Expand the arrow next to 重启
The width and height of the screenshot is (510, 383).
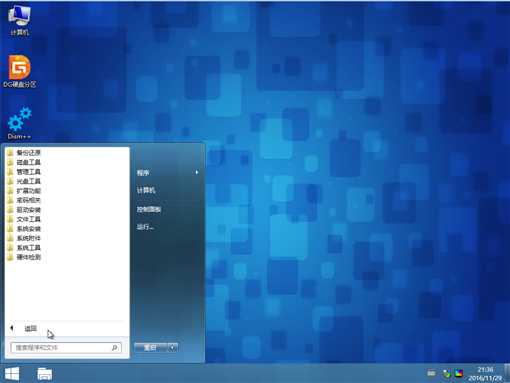tap(173, 348)
